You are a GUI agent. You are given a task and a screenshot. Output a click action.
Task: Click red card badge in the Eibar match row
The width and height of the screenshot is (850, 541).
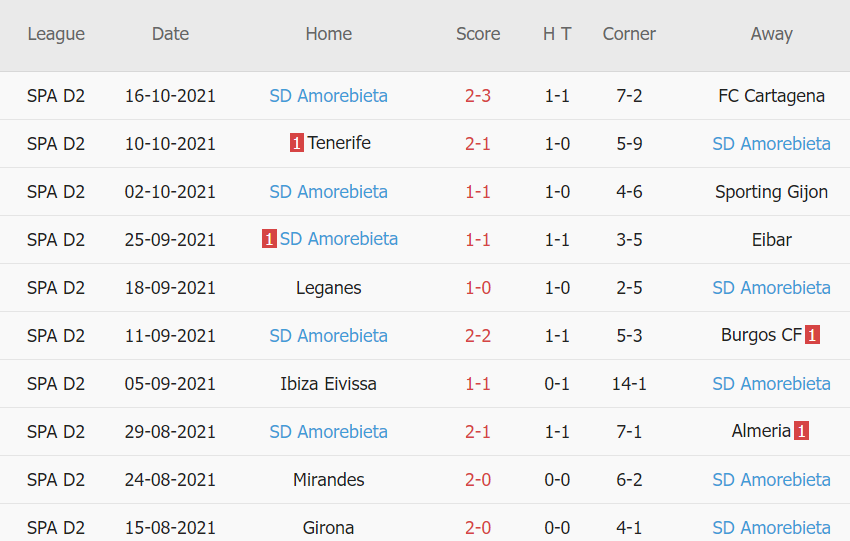click(269, 239)
